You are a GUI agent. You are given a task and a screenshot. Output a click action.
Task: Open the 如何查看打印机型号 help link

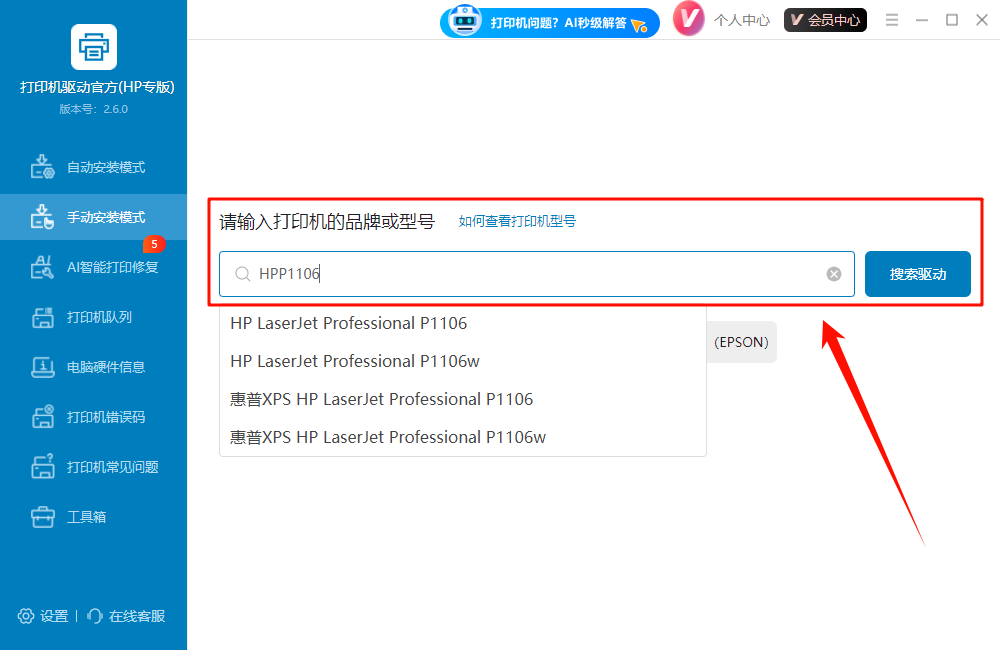517,222
